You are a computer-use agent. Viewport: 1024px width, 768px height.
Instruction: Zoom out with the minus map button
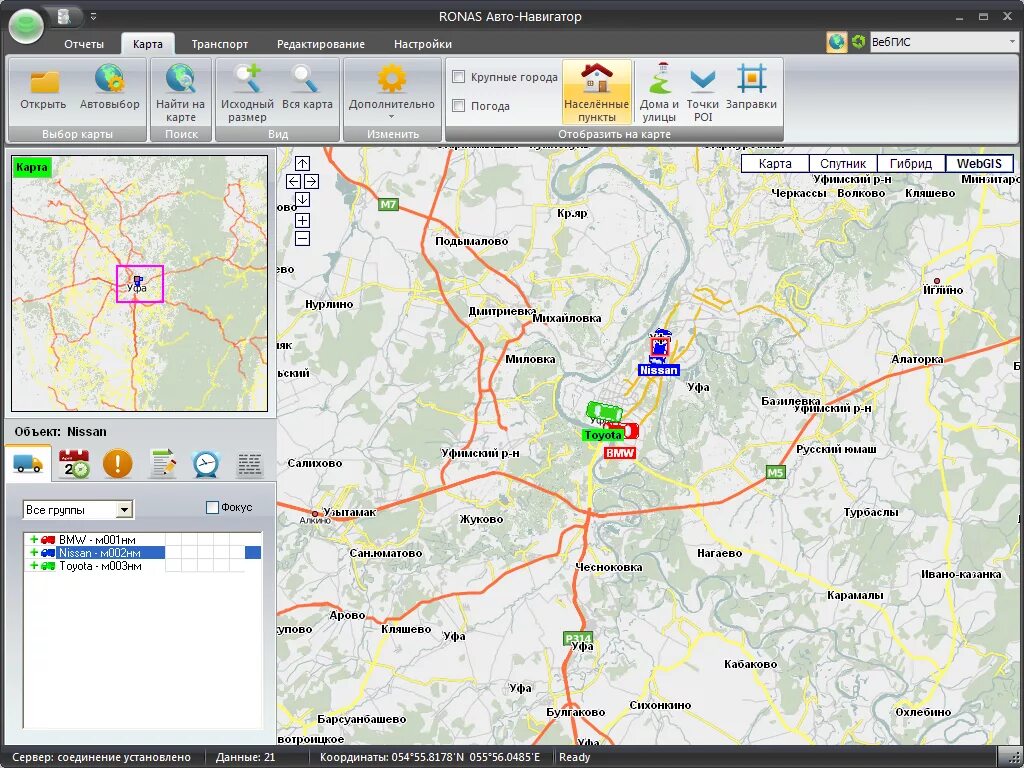click(x=302, y=239)
